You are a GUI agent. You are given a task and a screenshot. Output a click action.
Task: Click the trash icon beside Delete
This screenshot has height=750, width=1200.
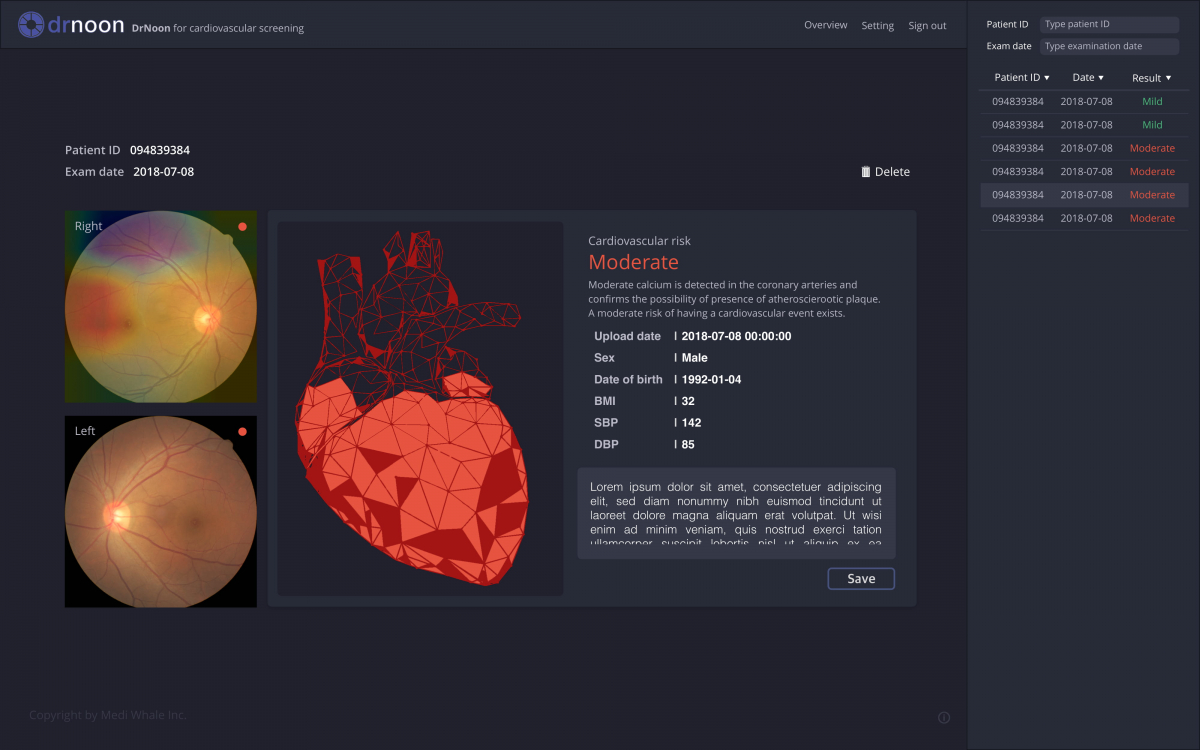[x=866, y=172]
